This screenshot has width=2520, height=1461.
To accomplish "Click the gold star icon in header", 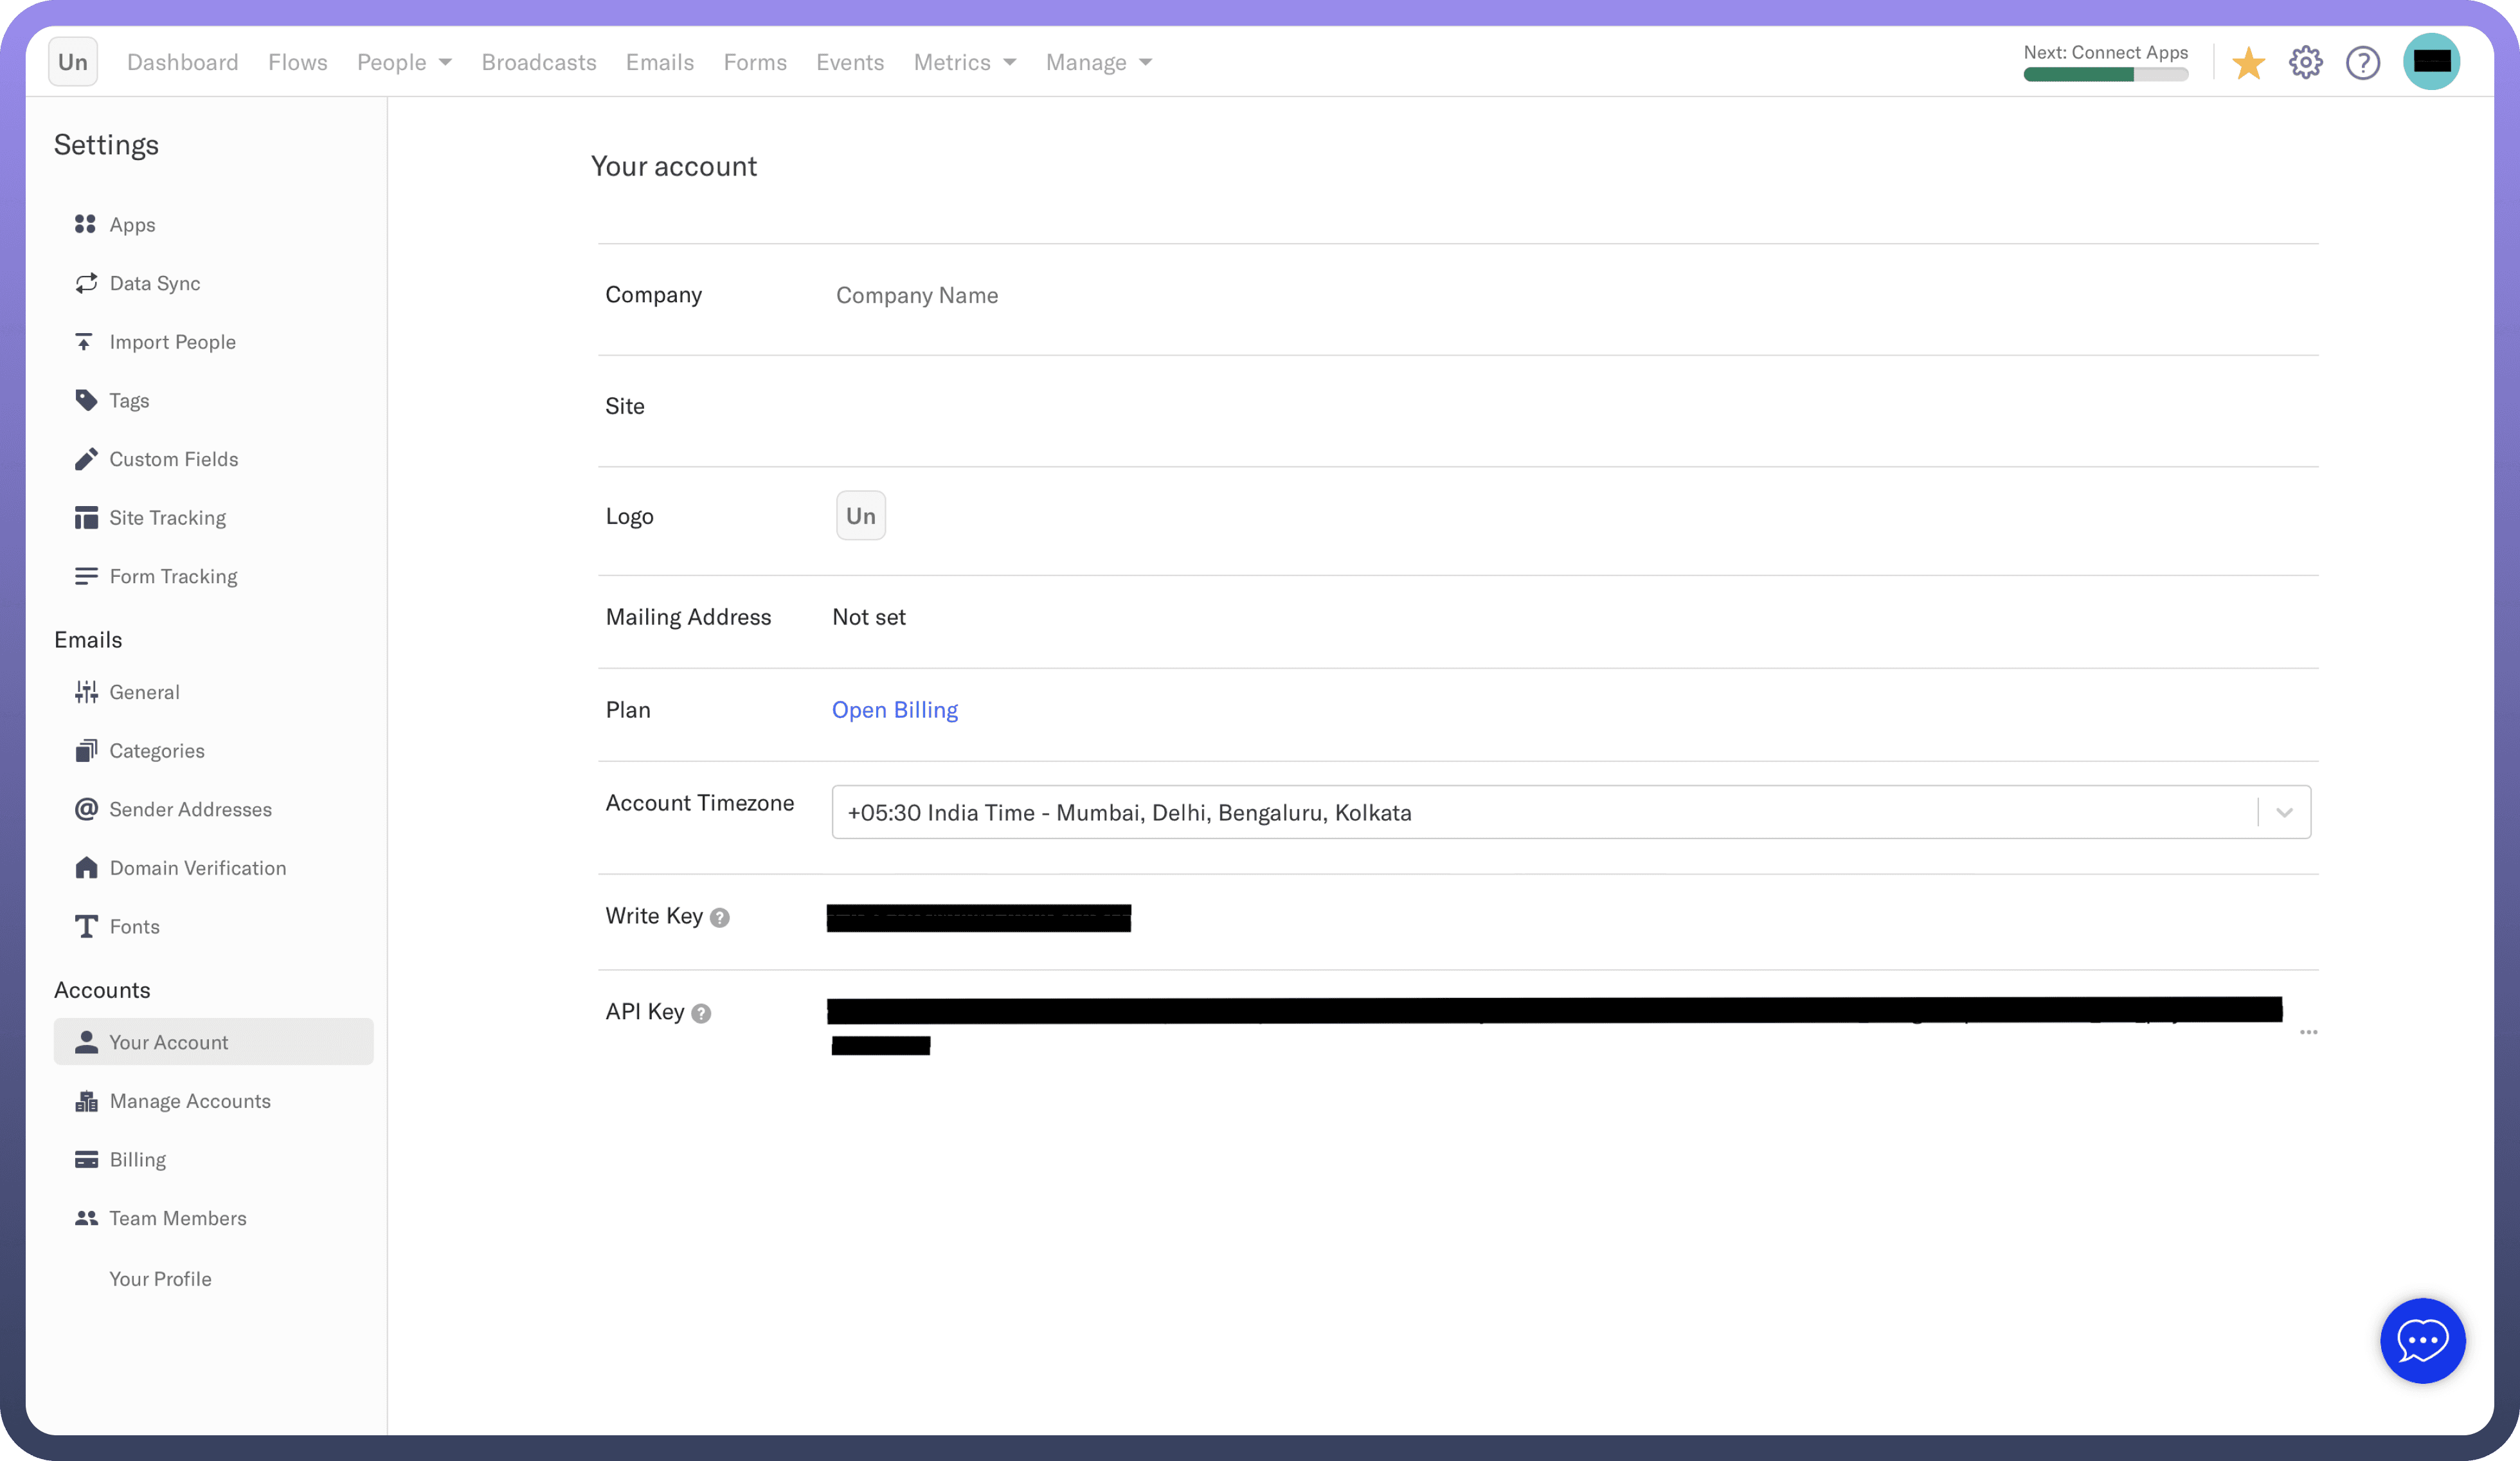I will pos(2248,63).
